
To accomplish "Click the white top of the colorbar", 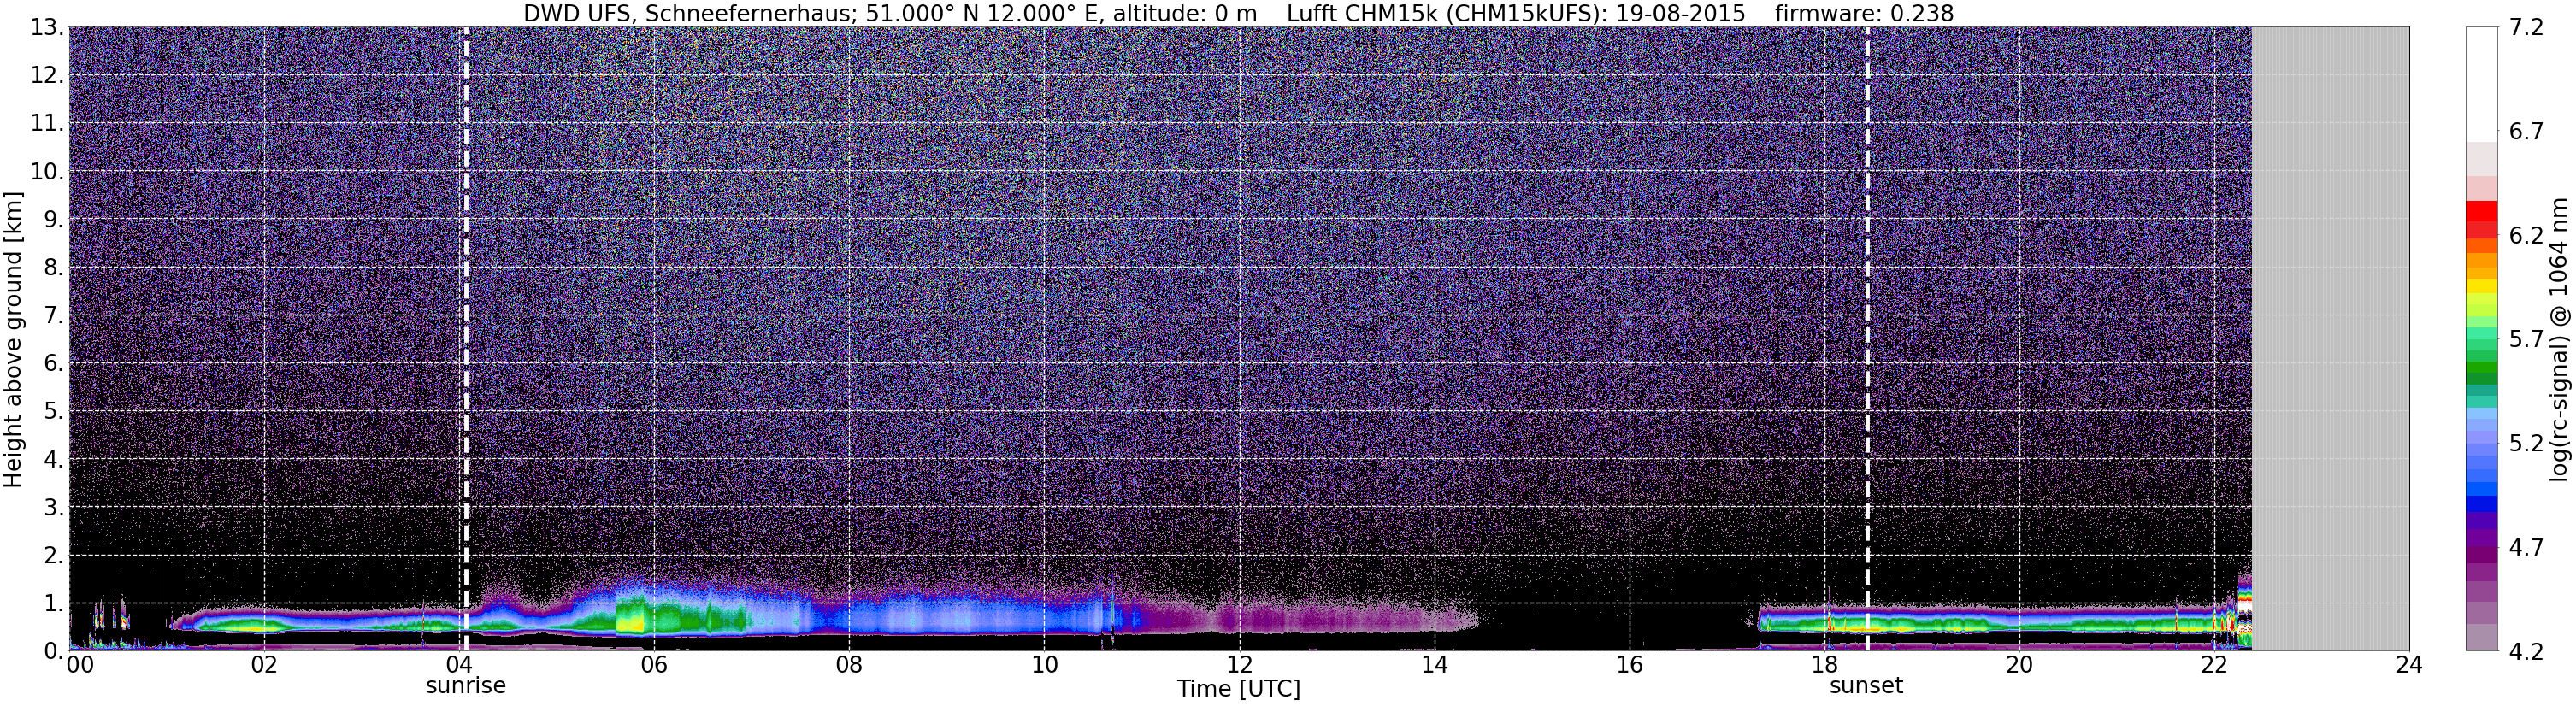I will tap(2482, 85).
